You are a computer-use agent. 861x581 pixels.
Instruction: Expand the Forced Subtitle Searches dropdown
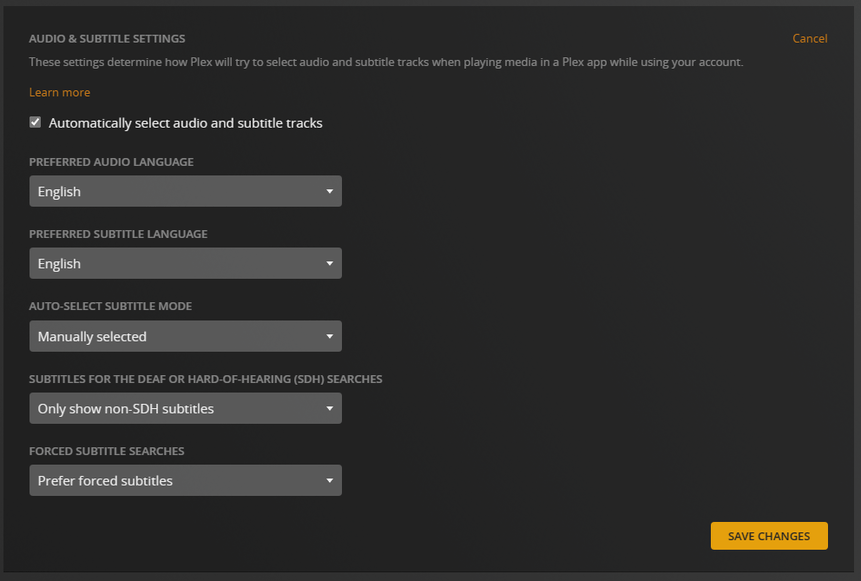tap(185, 481)
